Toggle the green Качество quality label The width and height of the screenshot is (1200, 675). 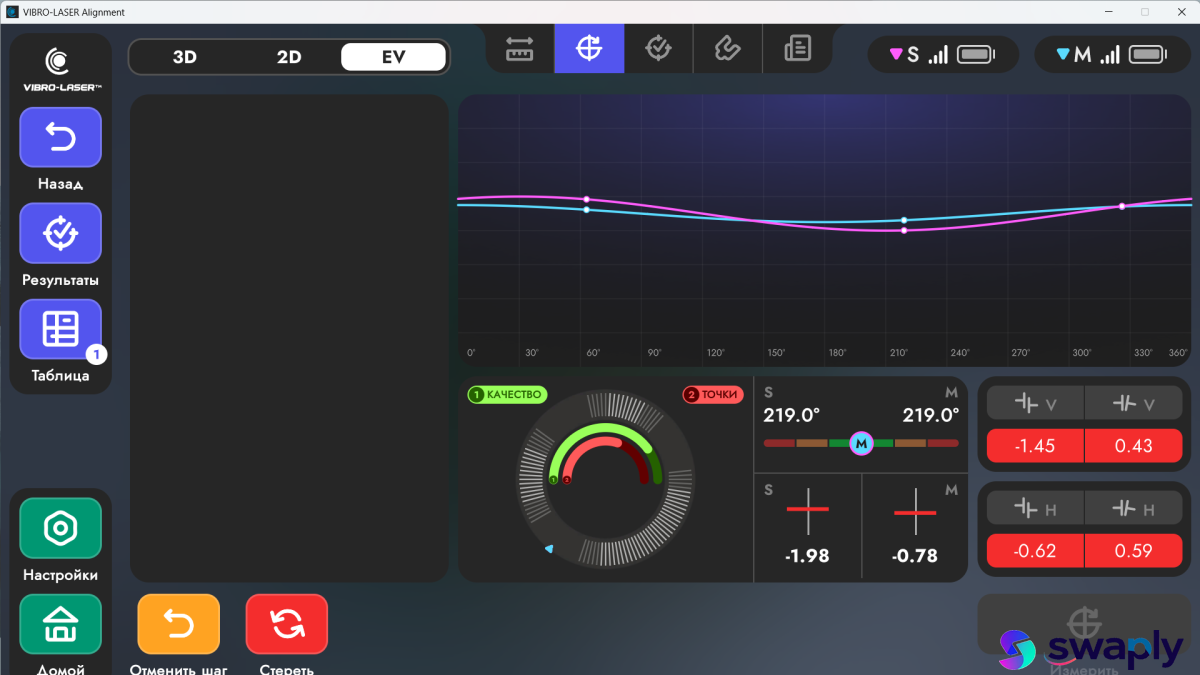tap(507, 394)
